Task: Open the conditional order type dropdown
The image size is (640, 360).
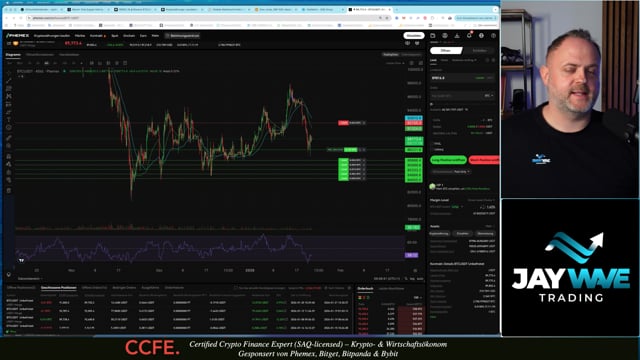Action: (x=464, y=60)
